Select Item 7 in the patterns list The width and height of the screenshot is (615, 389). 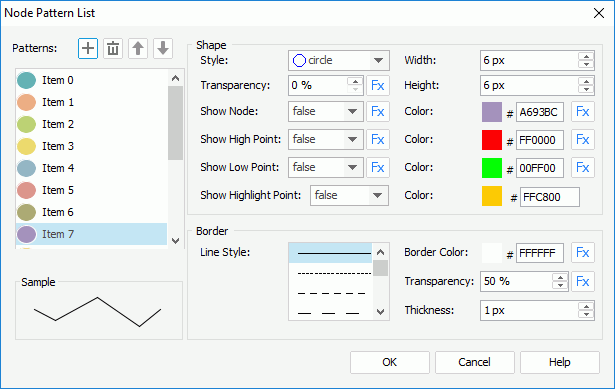[x=91, y=234]
